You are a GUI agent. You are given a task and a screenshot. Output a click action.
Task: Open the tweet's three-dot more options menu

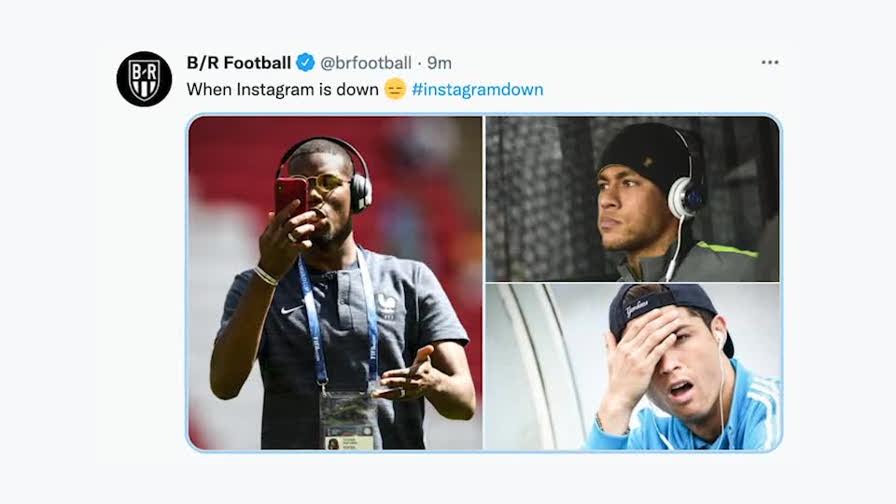pos(769,62)
